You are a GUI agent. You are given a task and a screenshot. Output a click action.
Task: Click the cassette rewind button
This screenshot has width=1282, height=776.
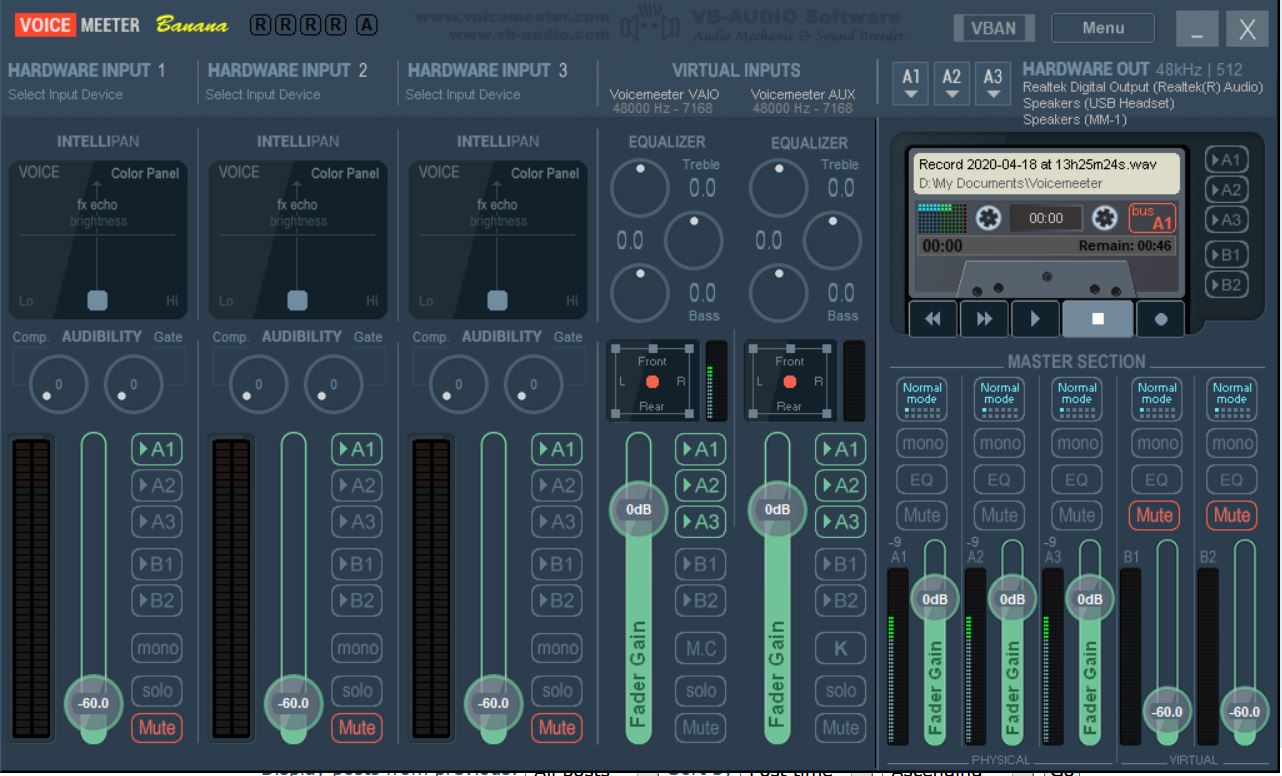click(x=933, y=319)
